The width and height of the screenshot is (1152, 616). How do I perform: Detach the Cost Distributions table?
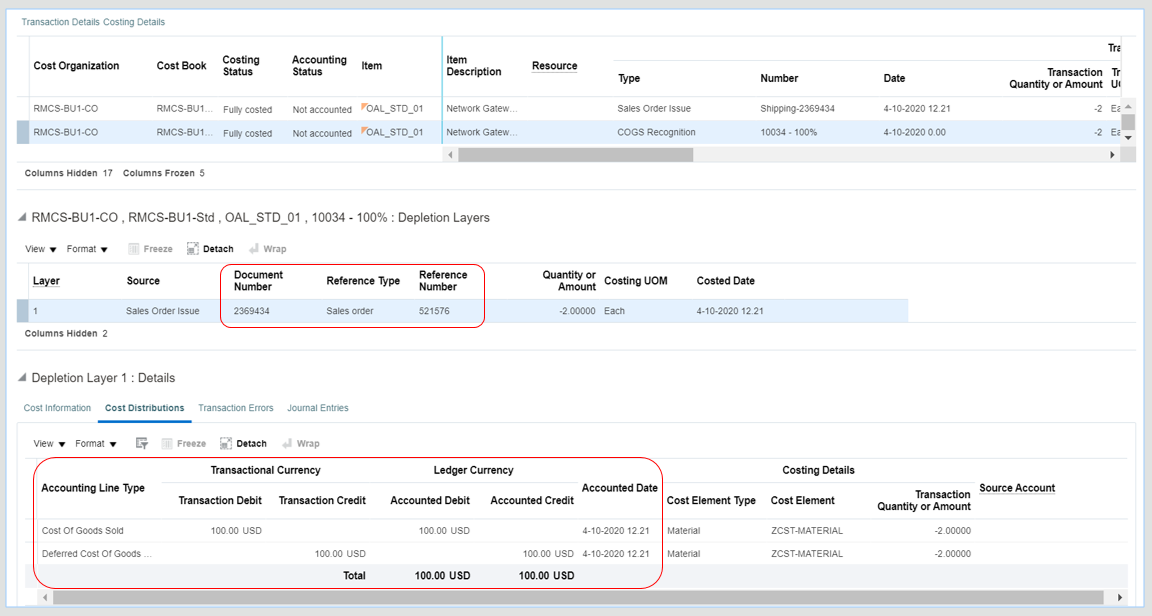[243, 443]
